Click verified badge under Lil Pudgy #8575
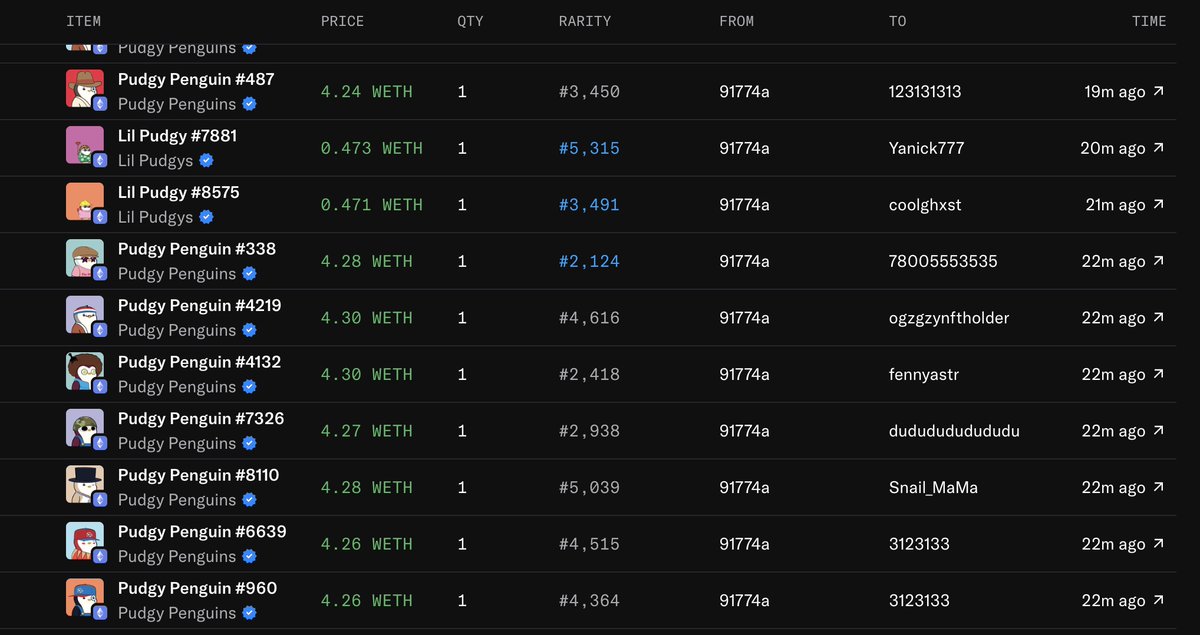This screenshot has width=1200, height=635. (x=206, y=217)
